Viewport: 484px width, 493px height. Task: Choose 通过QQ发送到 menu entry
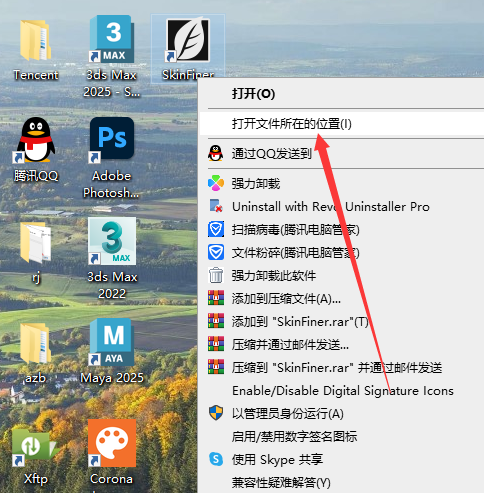[x=342, y=154]
